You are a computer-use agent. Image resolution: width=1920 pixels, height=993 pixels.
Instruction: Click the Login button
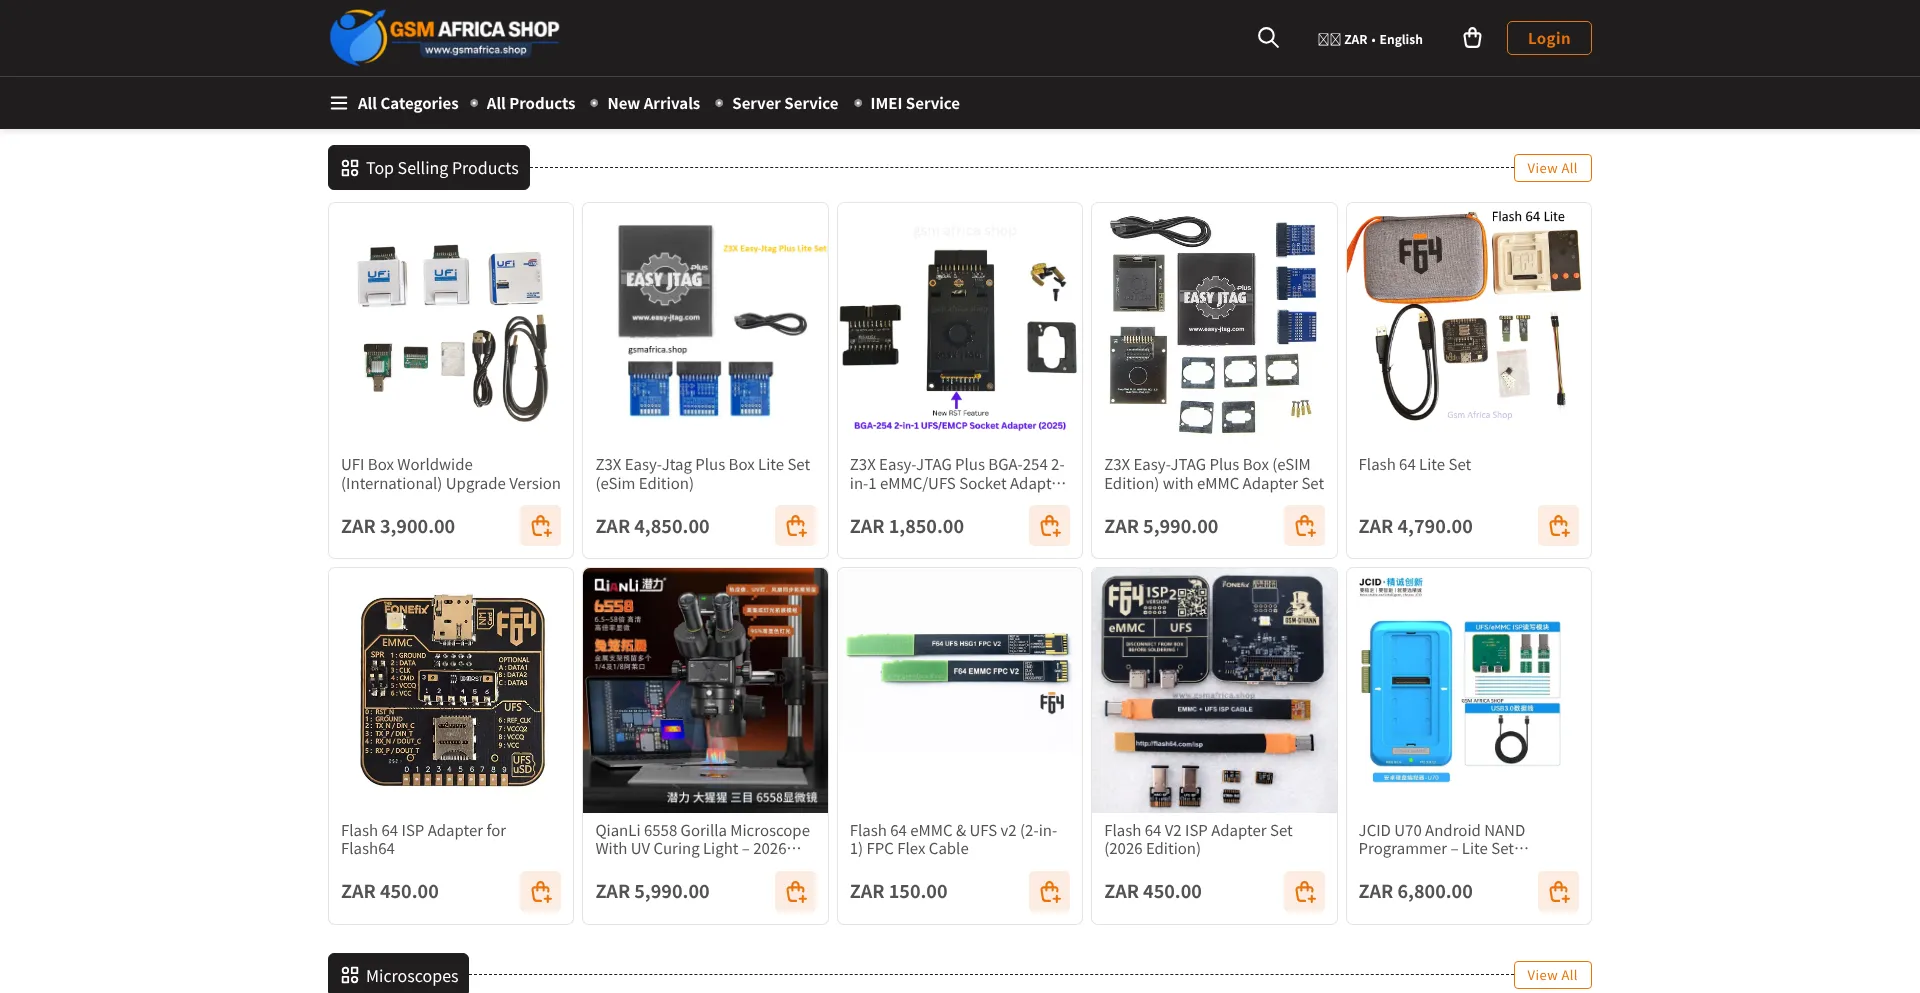tap(1549, 38)
